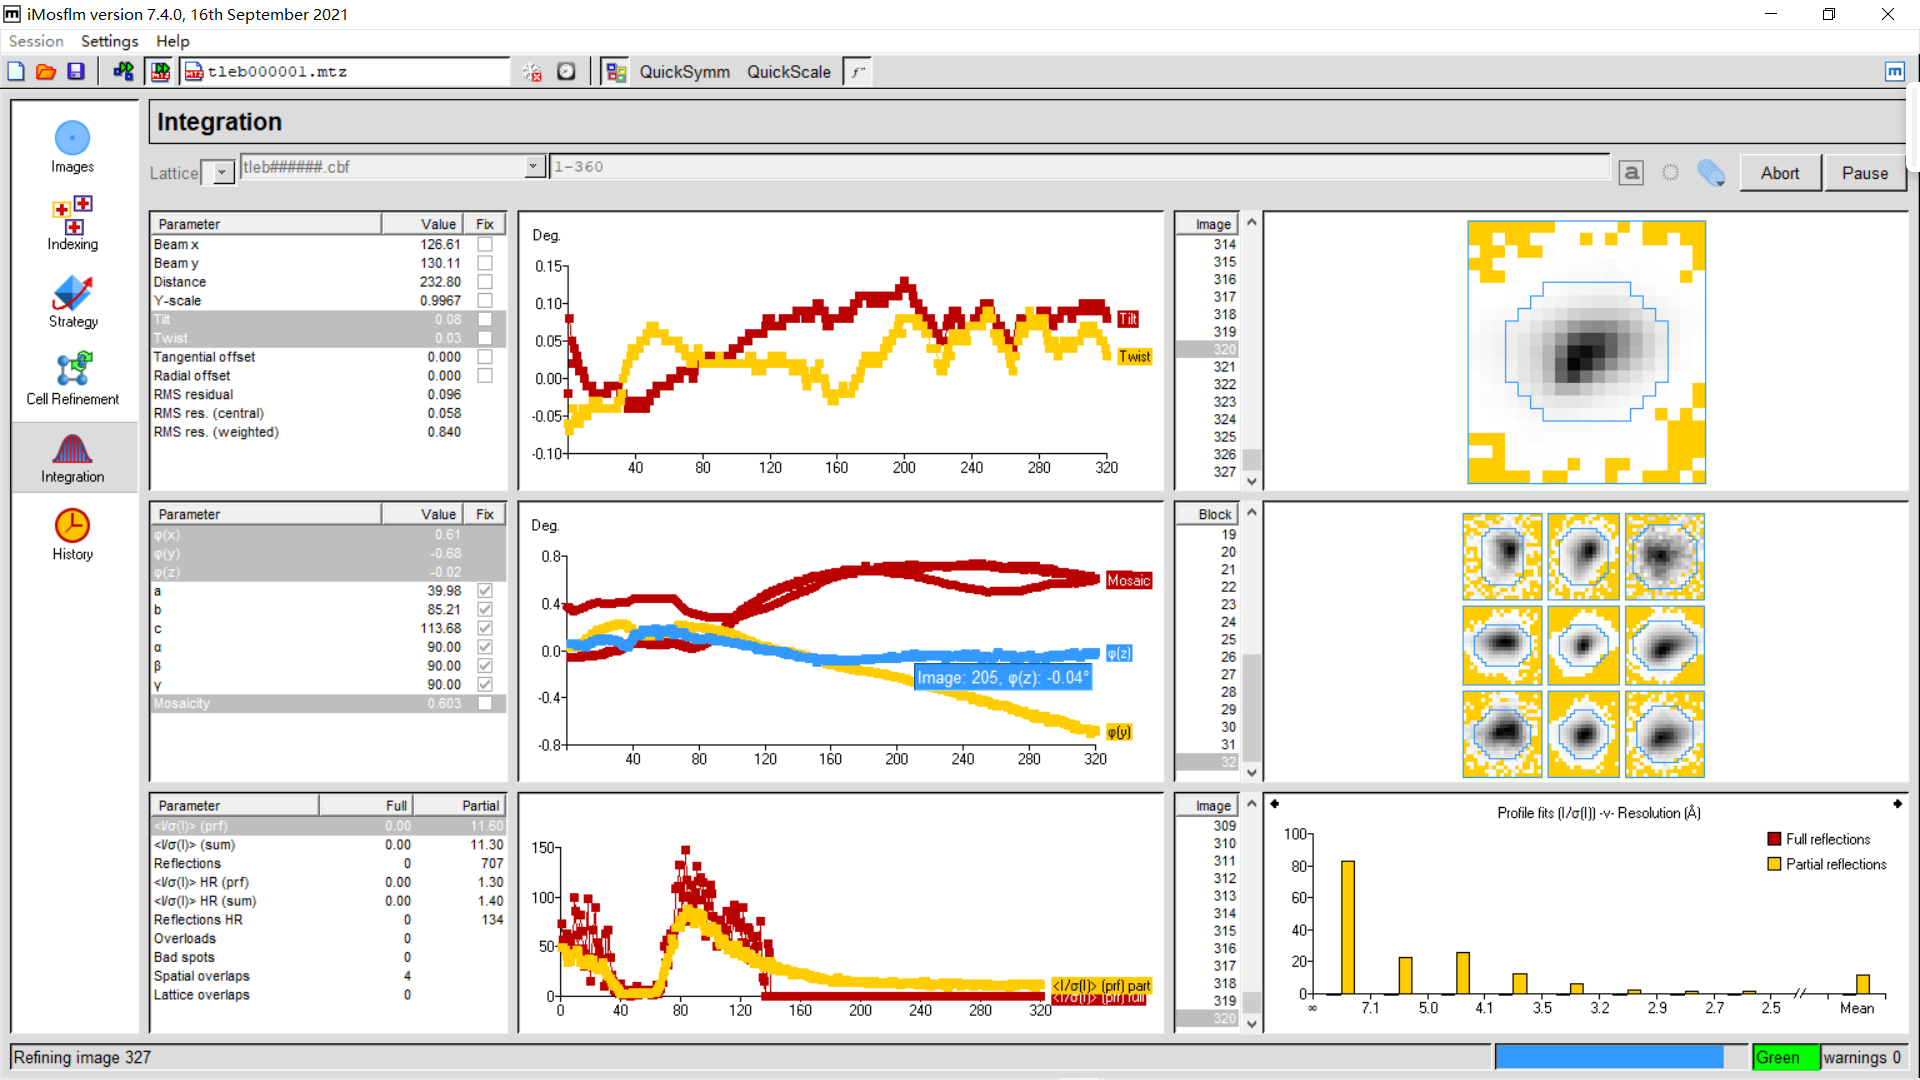Click the blue integration progress bar
The image size is (1920, 1080).
click(1608, 1057)
